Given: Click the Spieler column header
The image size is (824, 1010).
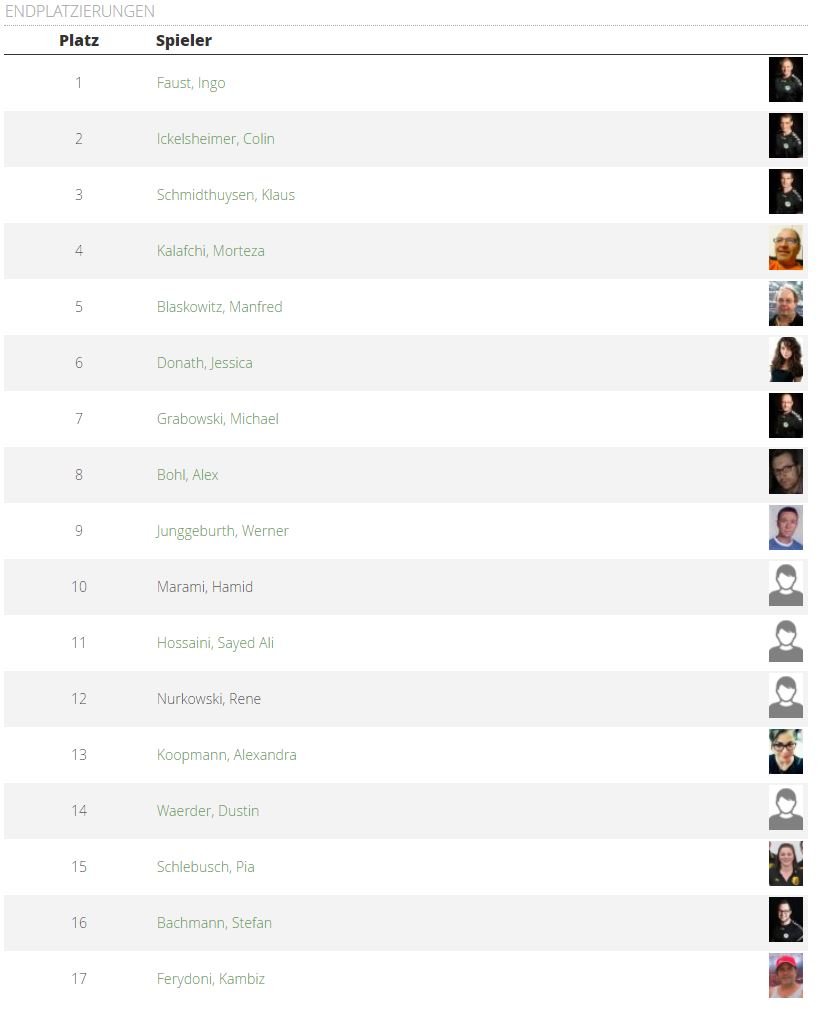Looking at the screenshot, I should [x=184, y=41].
